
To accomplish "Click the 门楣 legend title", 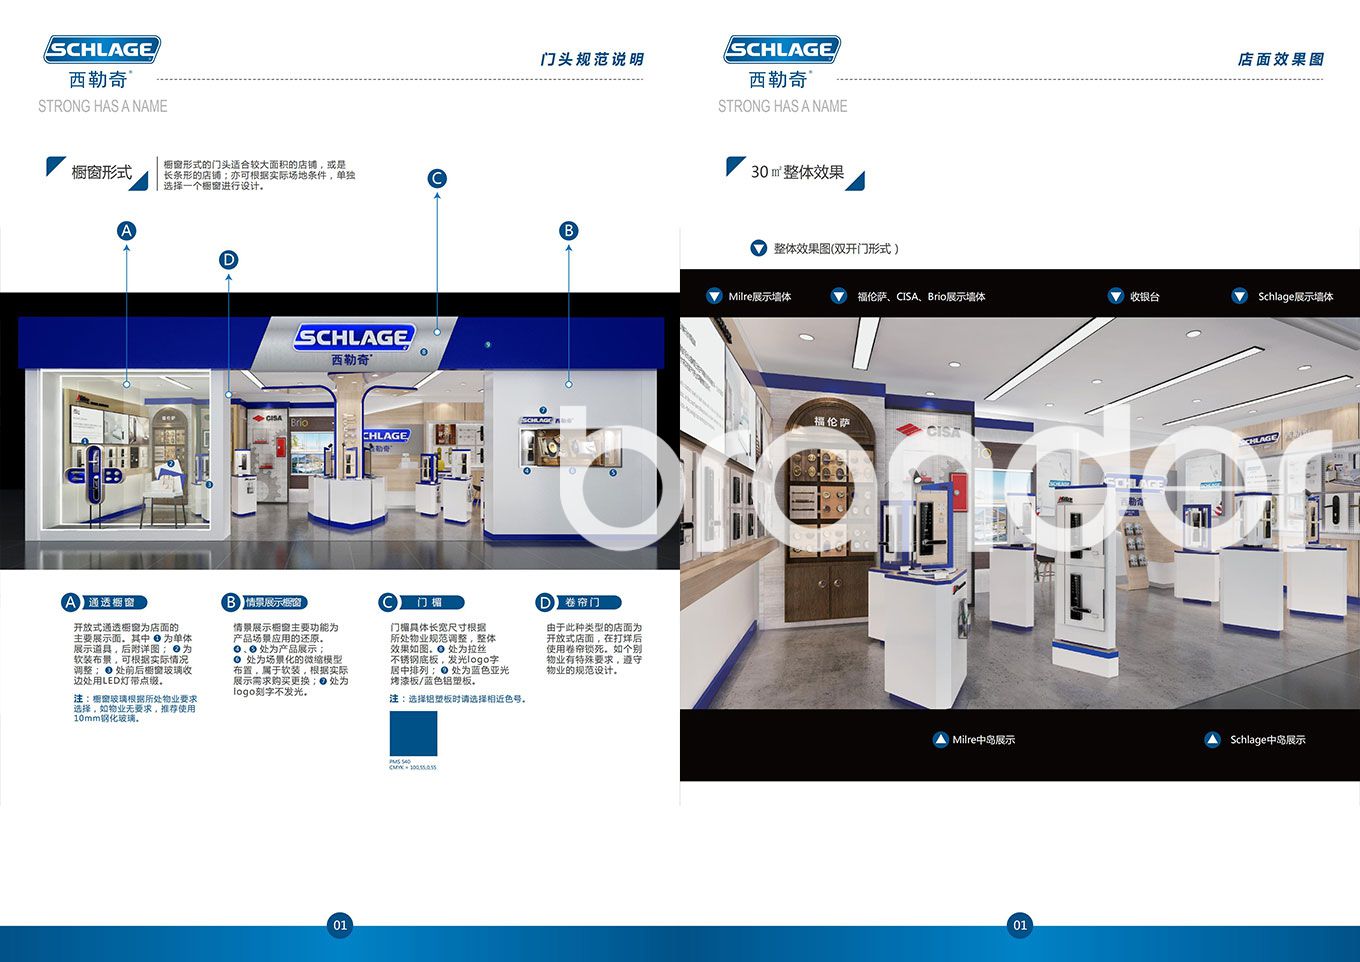I will [x=429, y=602].
